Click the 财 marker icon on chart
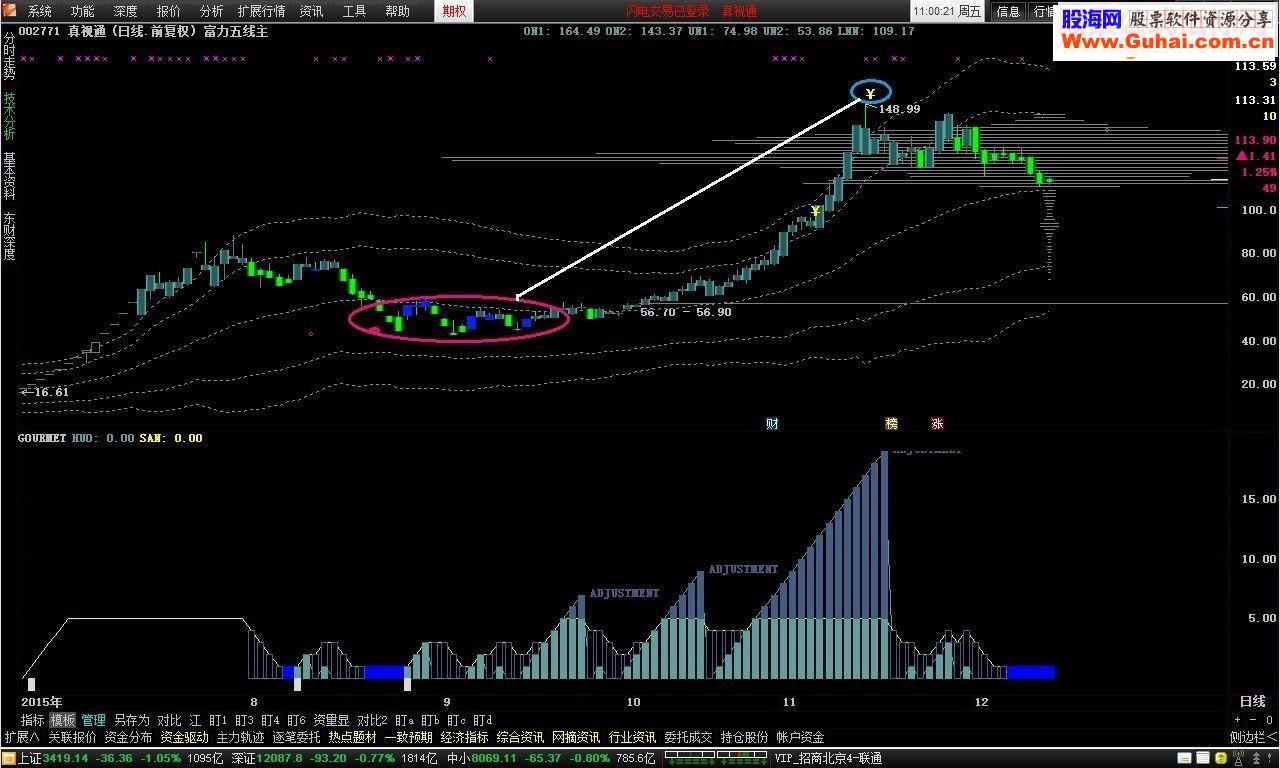Viewport: 1280px width, 768px height. pos(772,424)
